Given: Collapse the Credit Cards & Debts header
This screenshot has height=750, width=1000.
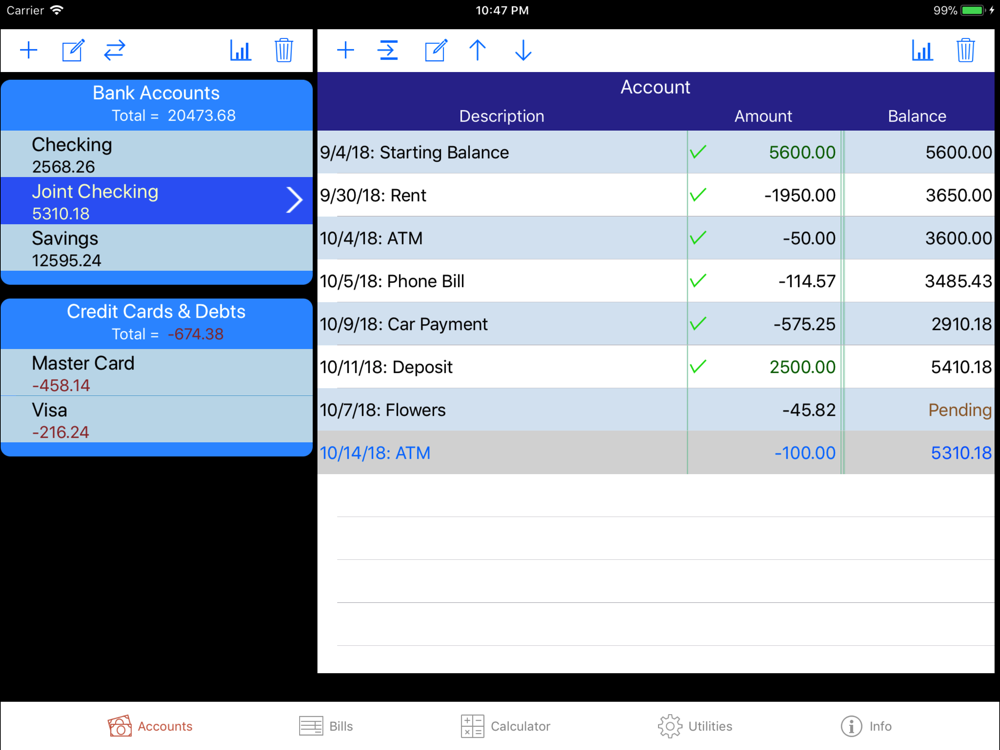Looking at the screenshot, I should pos(157,322).
